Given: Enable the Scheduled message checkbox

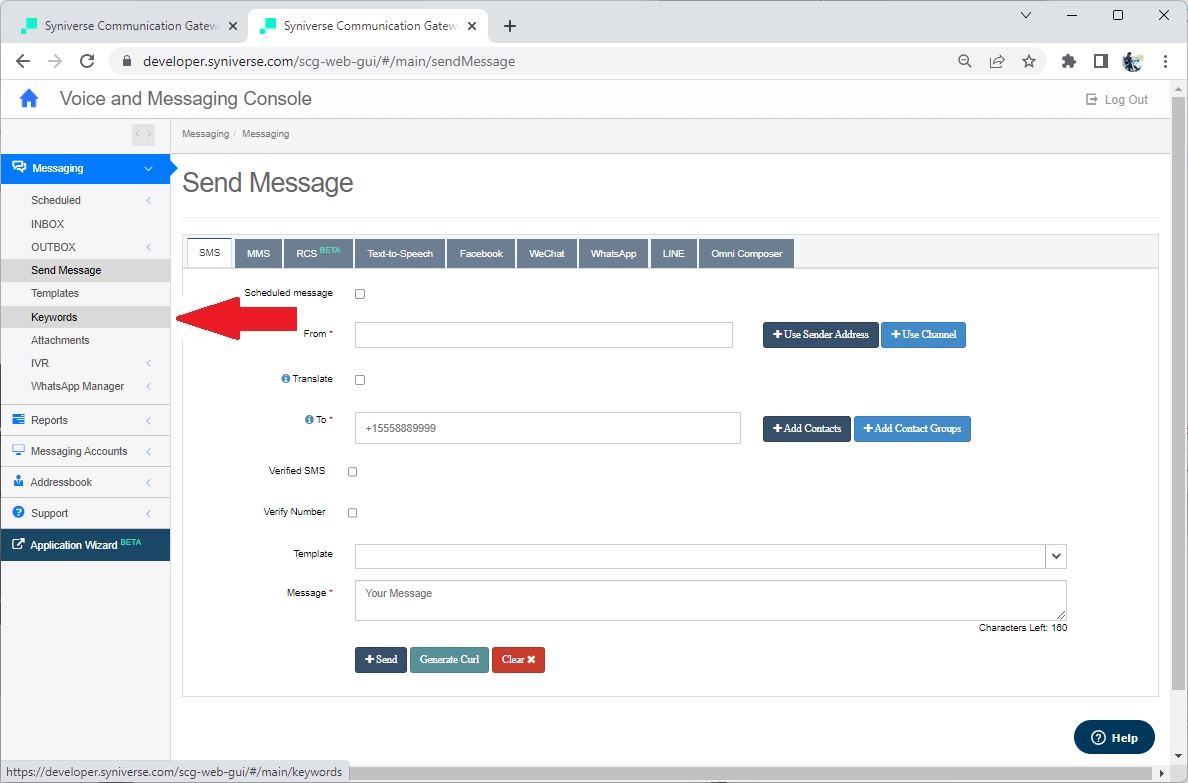Looking at the screenshot, I should tap(360, 294).
